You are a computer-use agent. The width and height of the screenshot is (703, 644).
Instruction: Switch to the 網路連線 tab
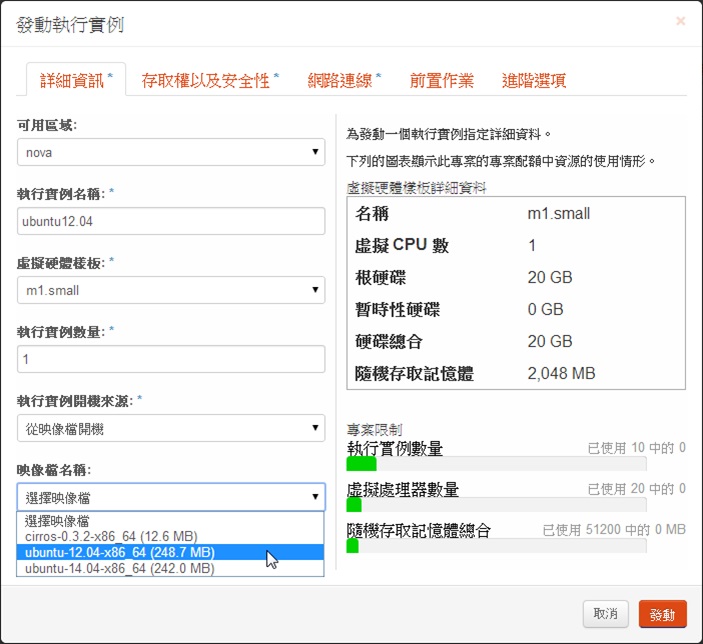point(344,81)
